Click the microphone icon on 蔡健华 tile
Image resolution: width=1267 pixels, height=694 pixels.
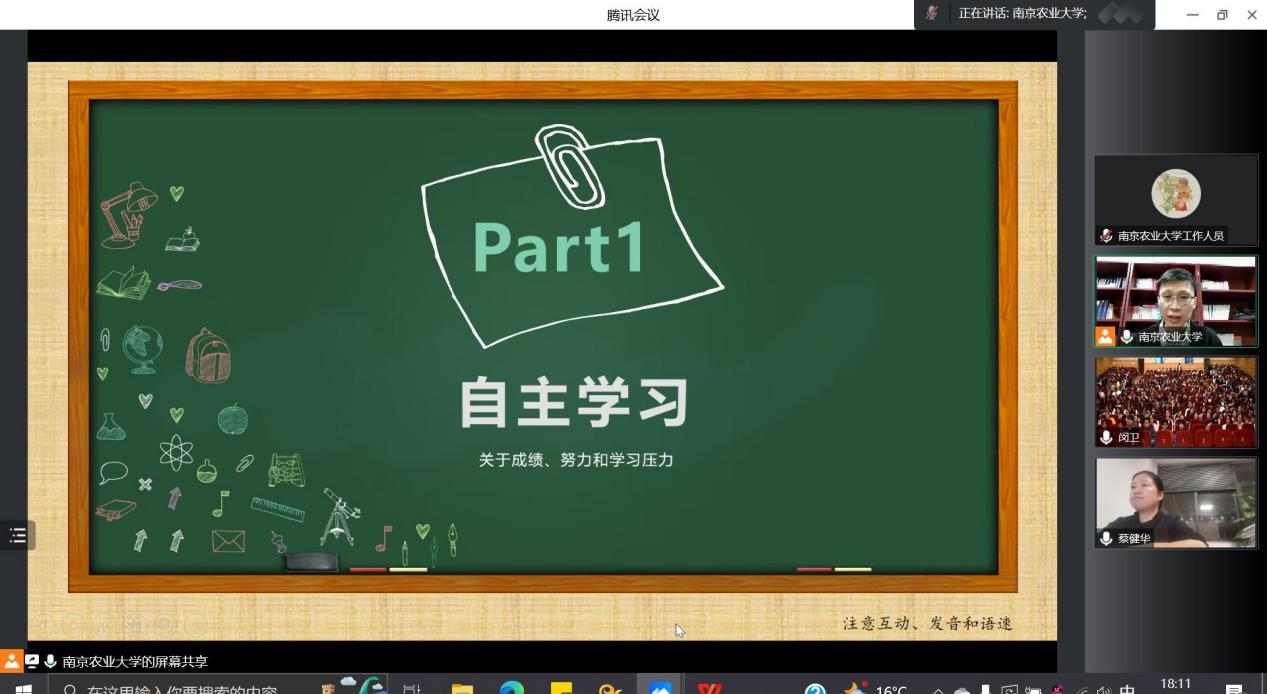coord(1106,539)
